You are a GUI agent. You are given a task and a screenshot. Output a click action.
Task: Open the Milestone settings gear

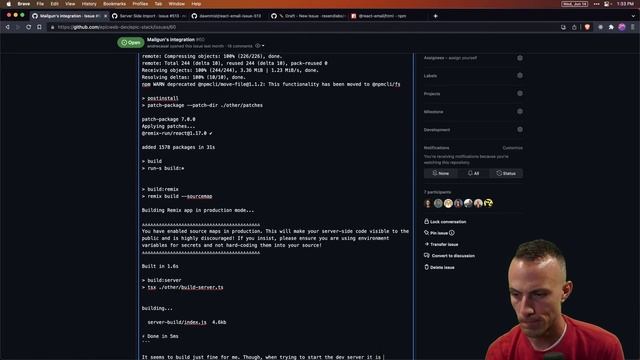[x=520, y=111]
